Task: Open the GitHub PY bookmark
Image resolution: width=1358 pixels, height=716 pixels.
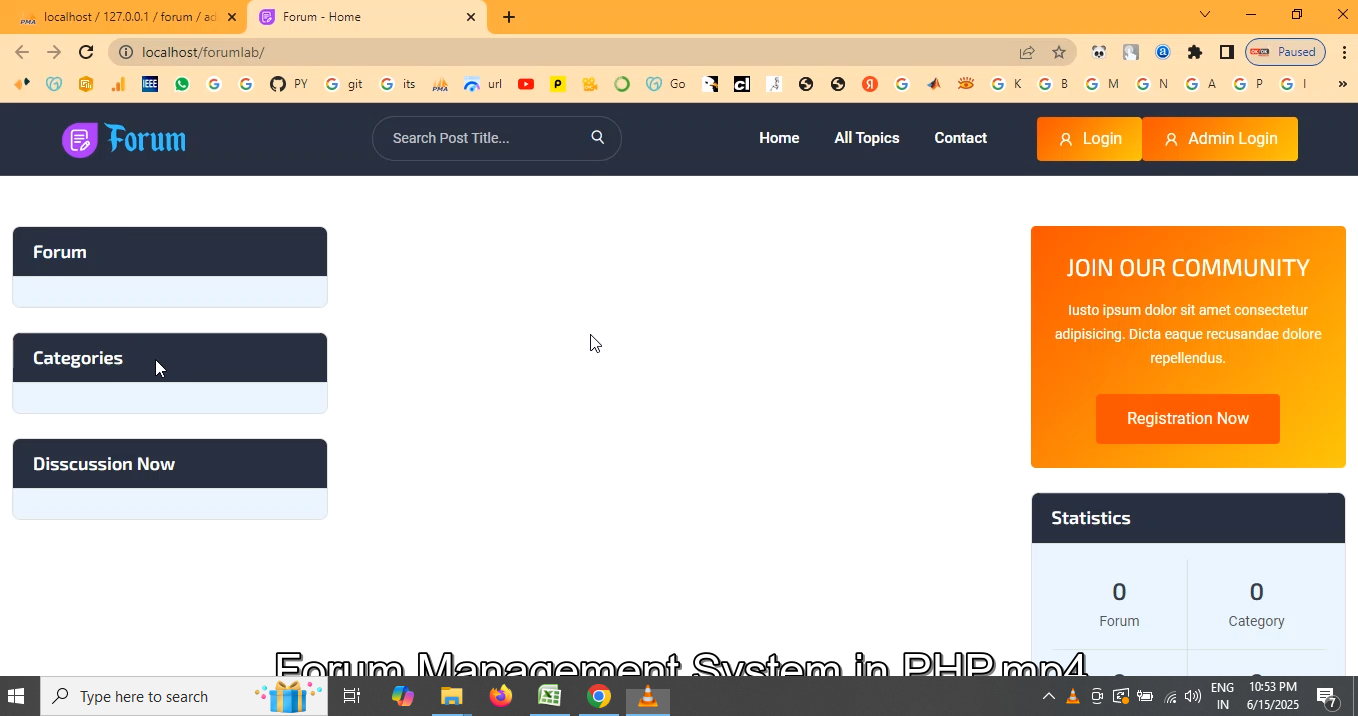Action: coord(289,84)
